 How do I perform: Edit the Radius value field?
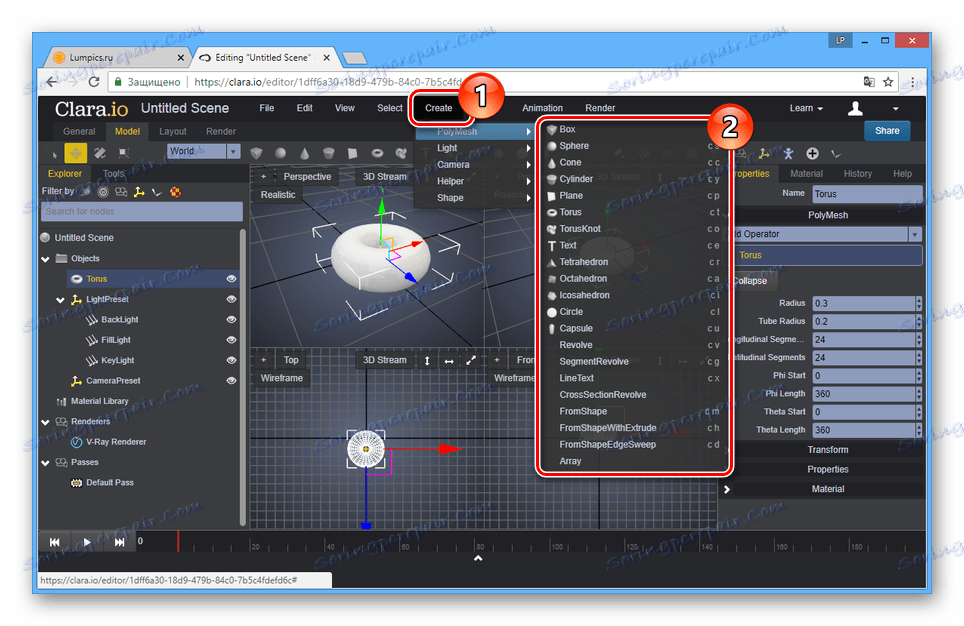[x=863, y=303]
